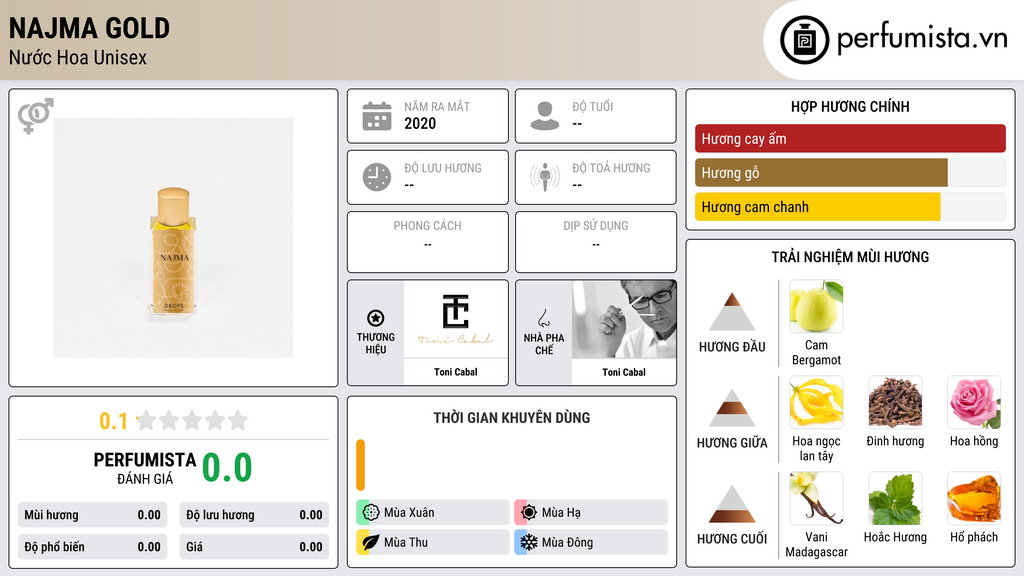Click the Hương cay ấm red bar
1024x576 pixels.
tap(850, 138)
